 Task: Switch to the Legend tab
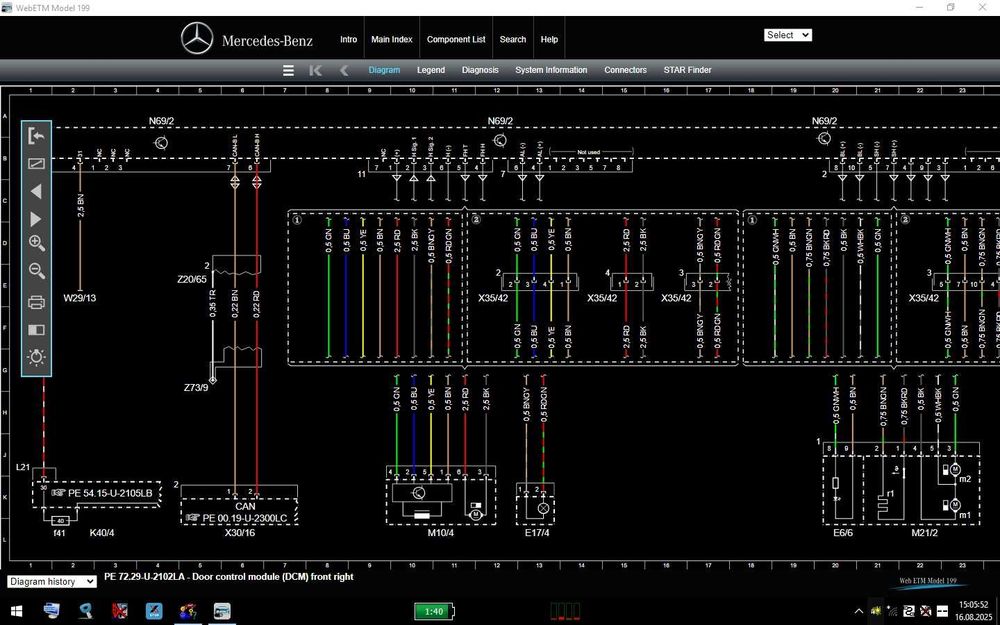point(431,70)
